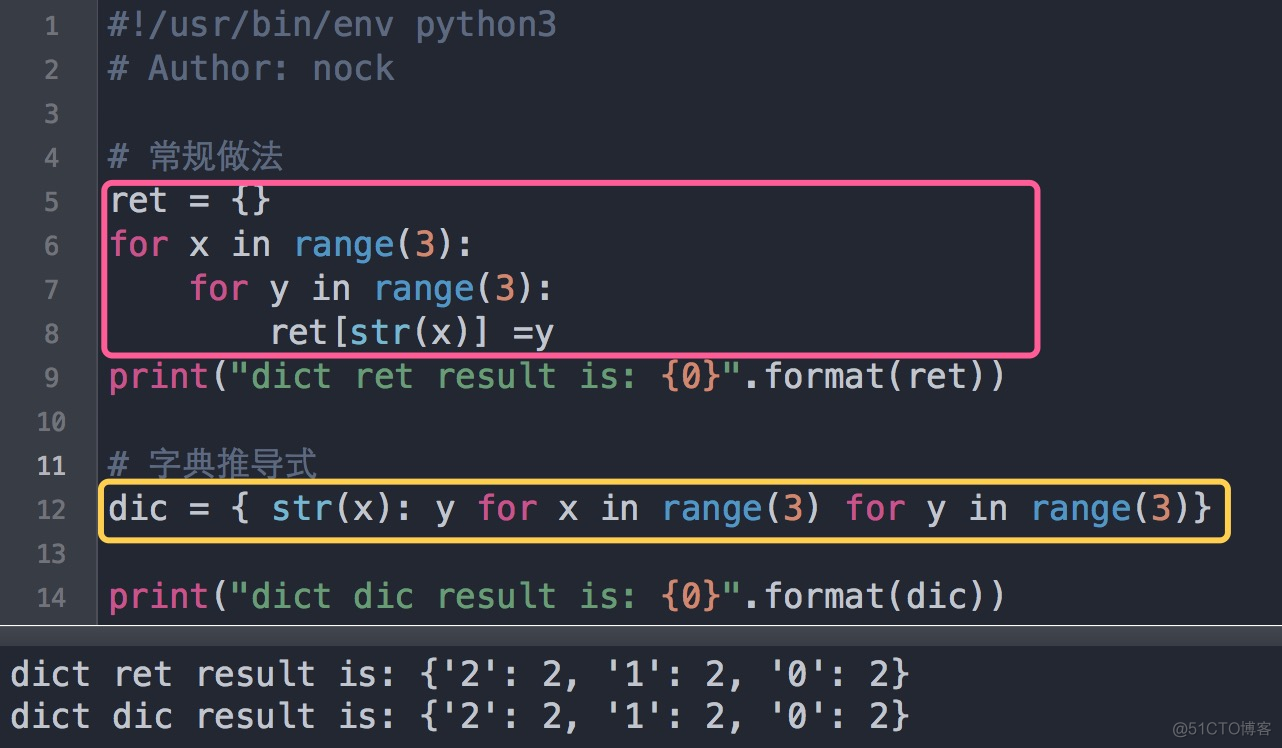
Task: Click line number 12 in gutter
Action: [50, 510]
